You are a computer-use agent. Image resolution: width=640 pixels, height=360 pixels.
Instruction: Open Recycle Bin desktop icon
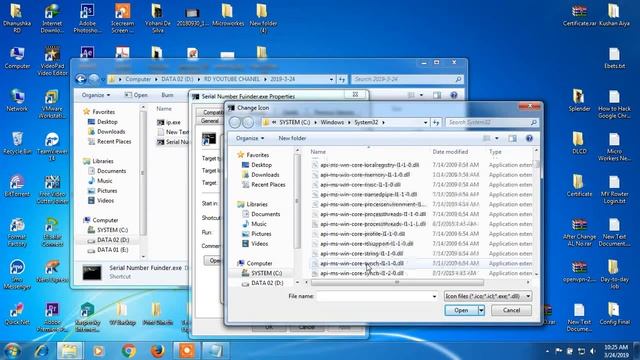[x=17, y=143]
